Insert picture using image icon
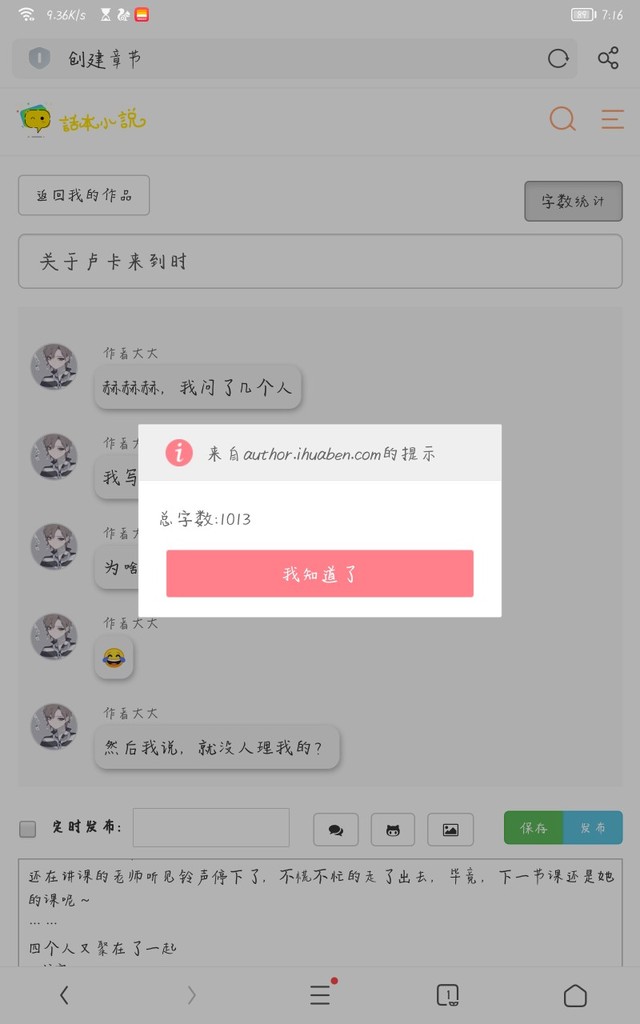 tap(450, 829)
